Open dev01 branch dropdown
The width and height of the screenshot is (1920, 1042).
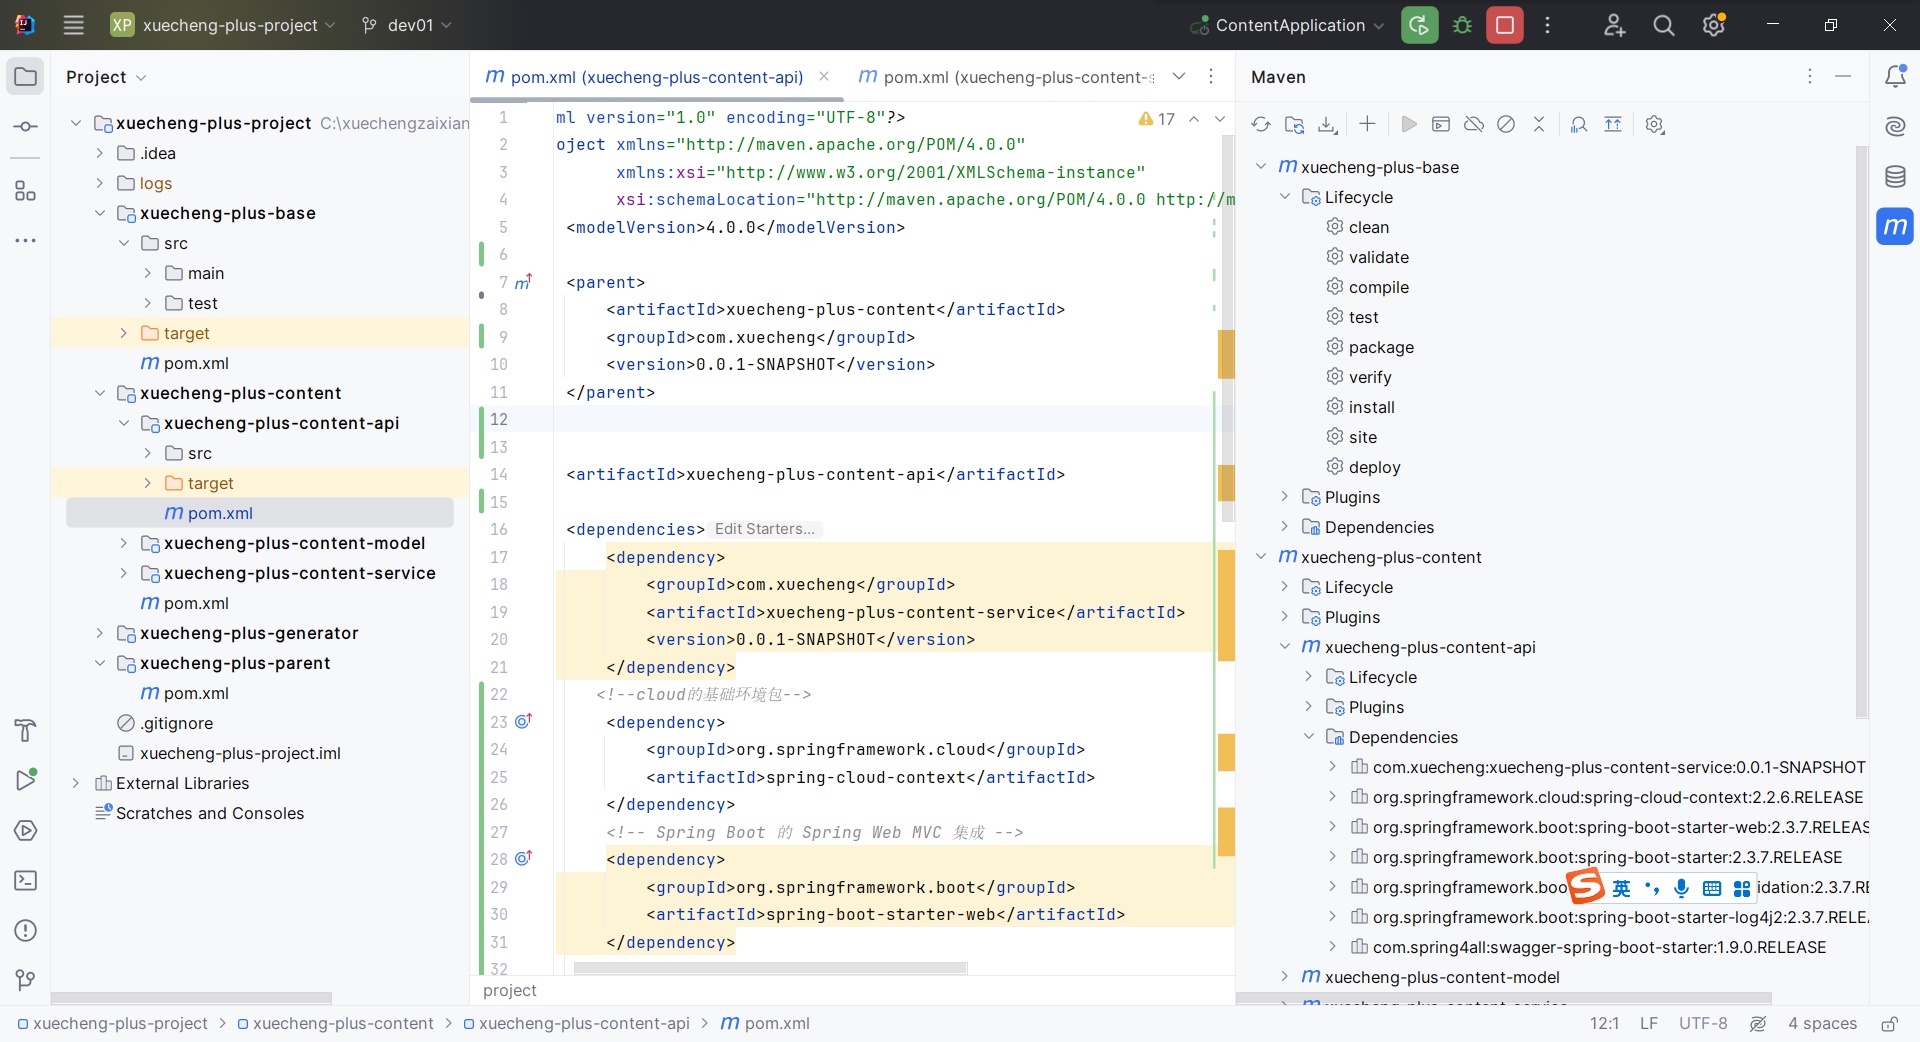click(407, 25)
